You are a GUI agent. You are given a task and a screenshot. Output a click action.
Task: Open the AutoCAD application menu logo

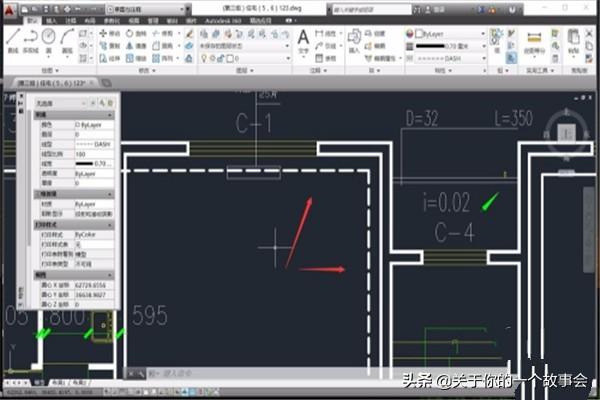tap(9, 9)
